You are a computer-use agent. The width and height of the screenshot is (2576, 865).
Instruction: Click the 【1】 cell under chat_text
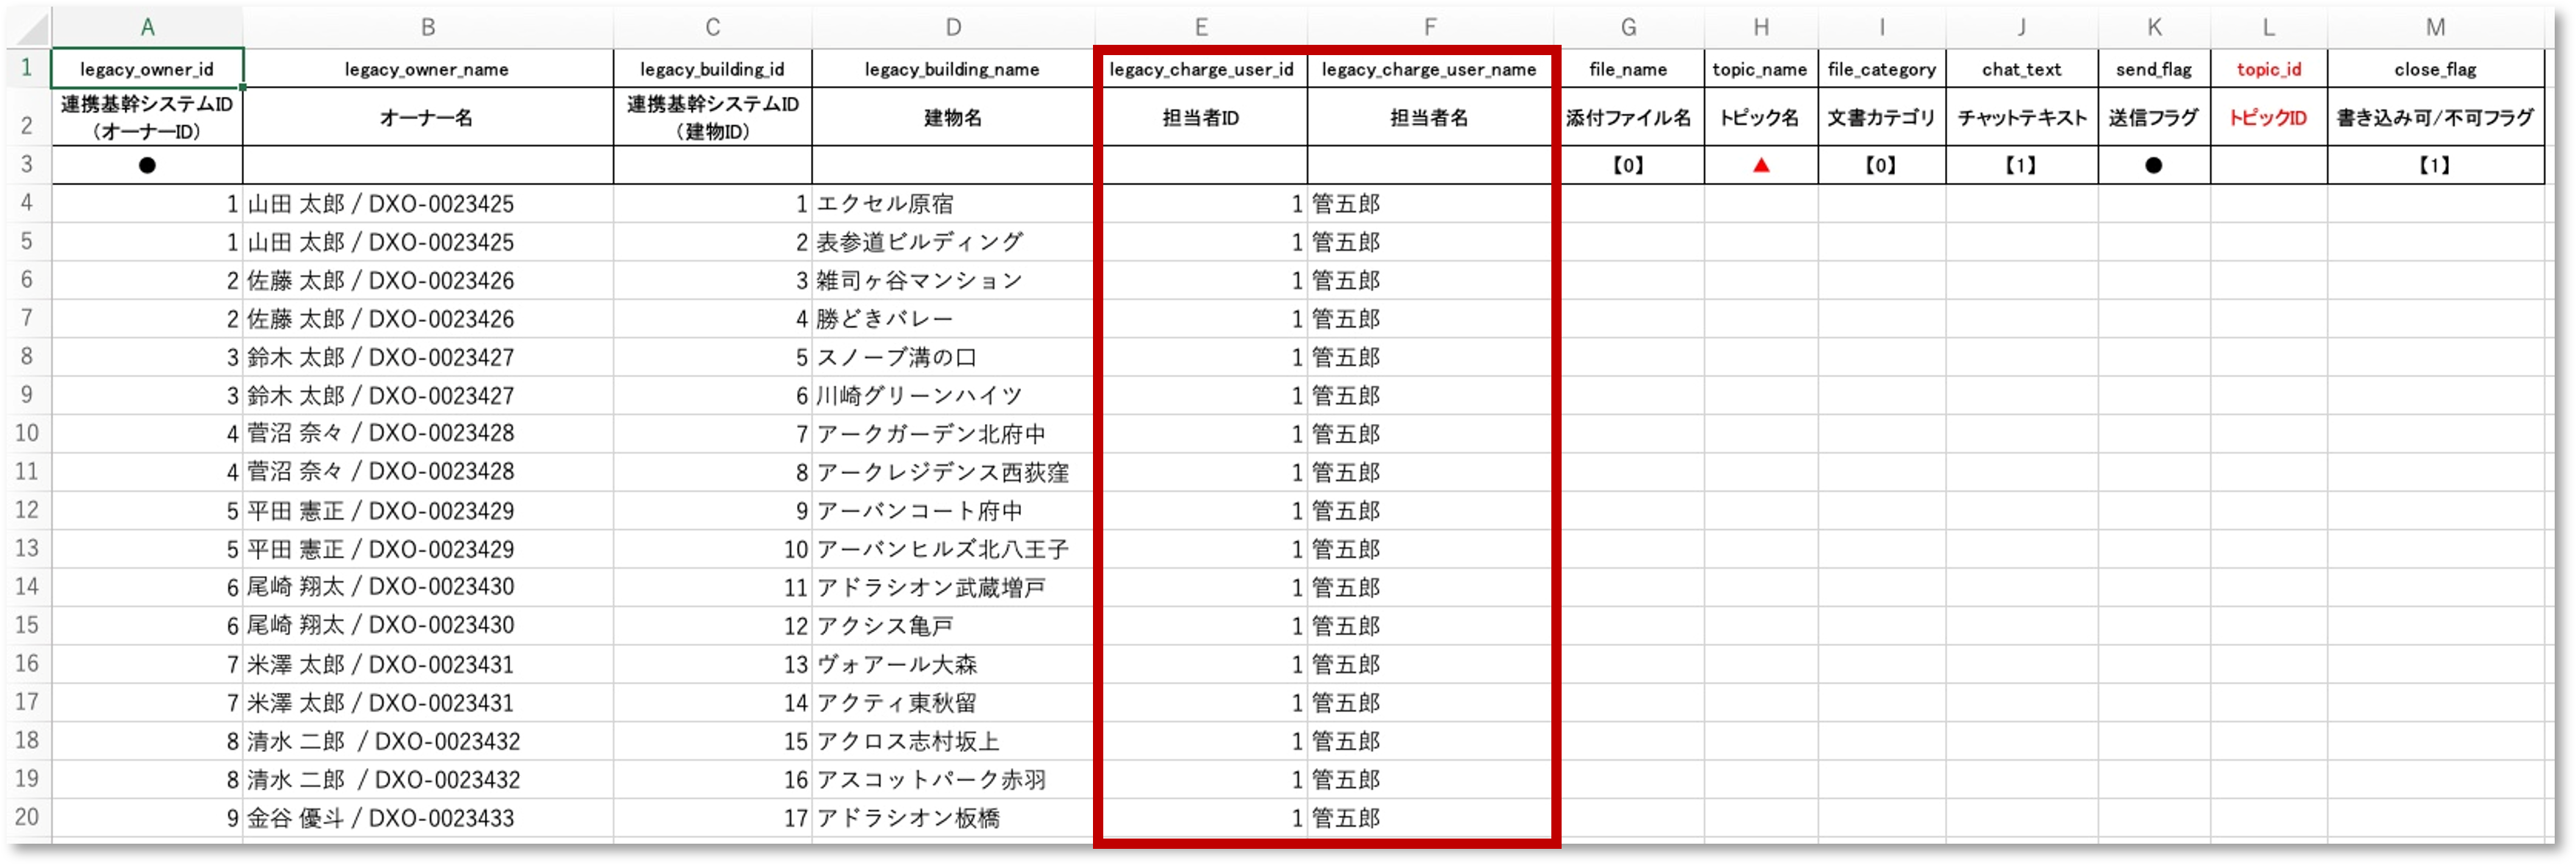pos(2021,165)
